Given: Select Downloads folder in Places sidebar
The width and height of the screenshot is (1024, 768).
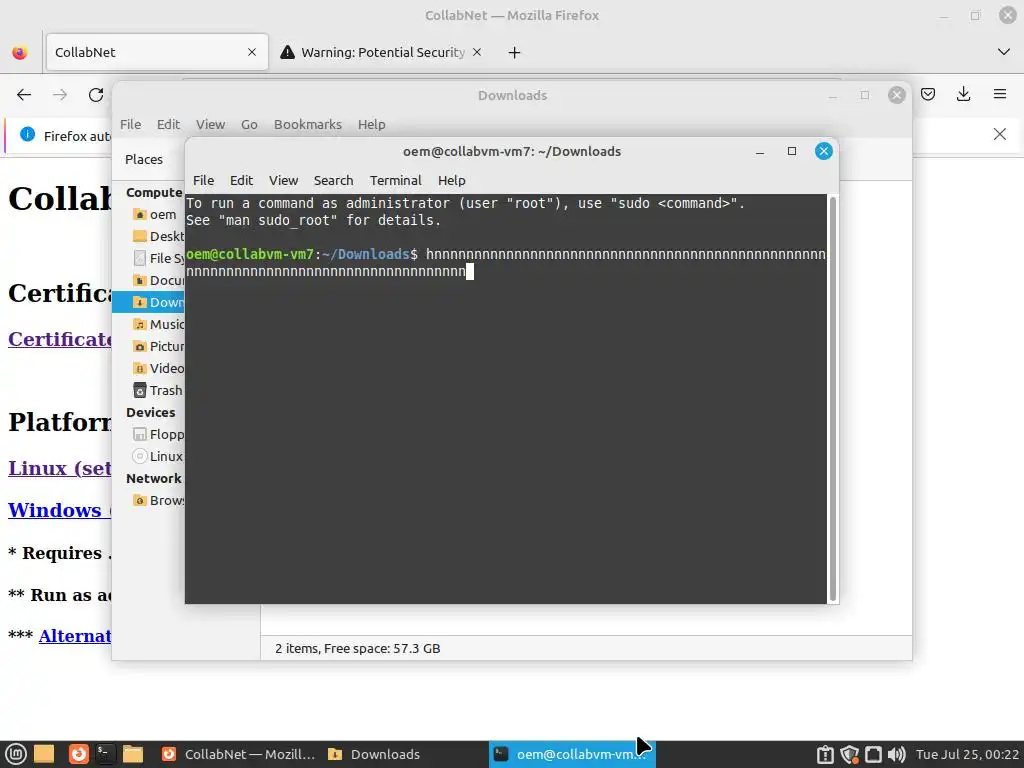Looking at the screenshot, I should pyautogui.click(x=149, y=302).
